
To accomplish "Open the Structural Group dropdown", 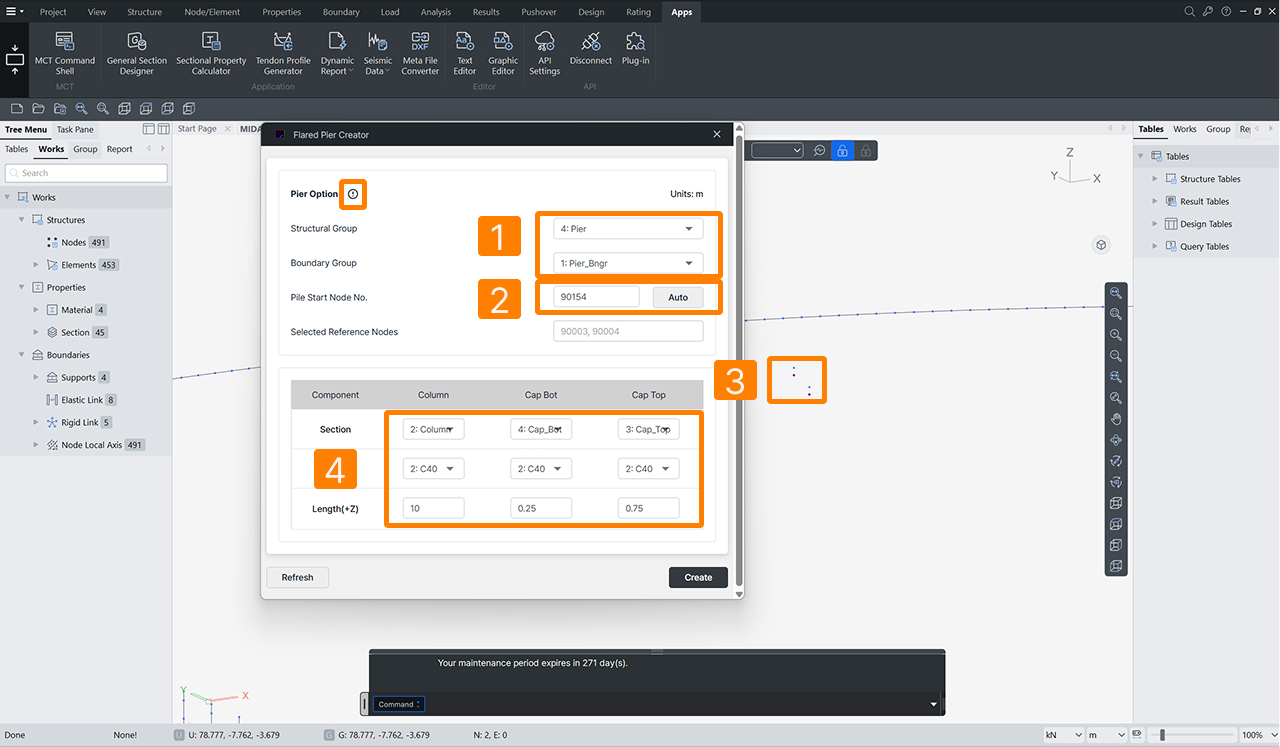I will (628, 229).
